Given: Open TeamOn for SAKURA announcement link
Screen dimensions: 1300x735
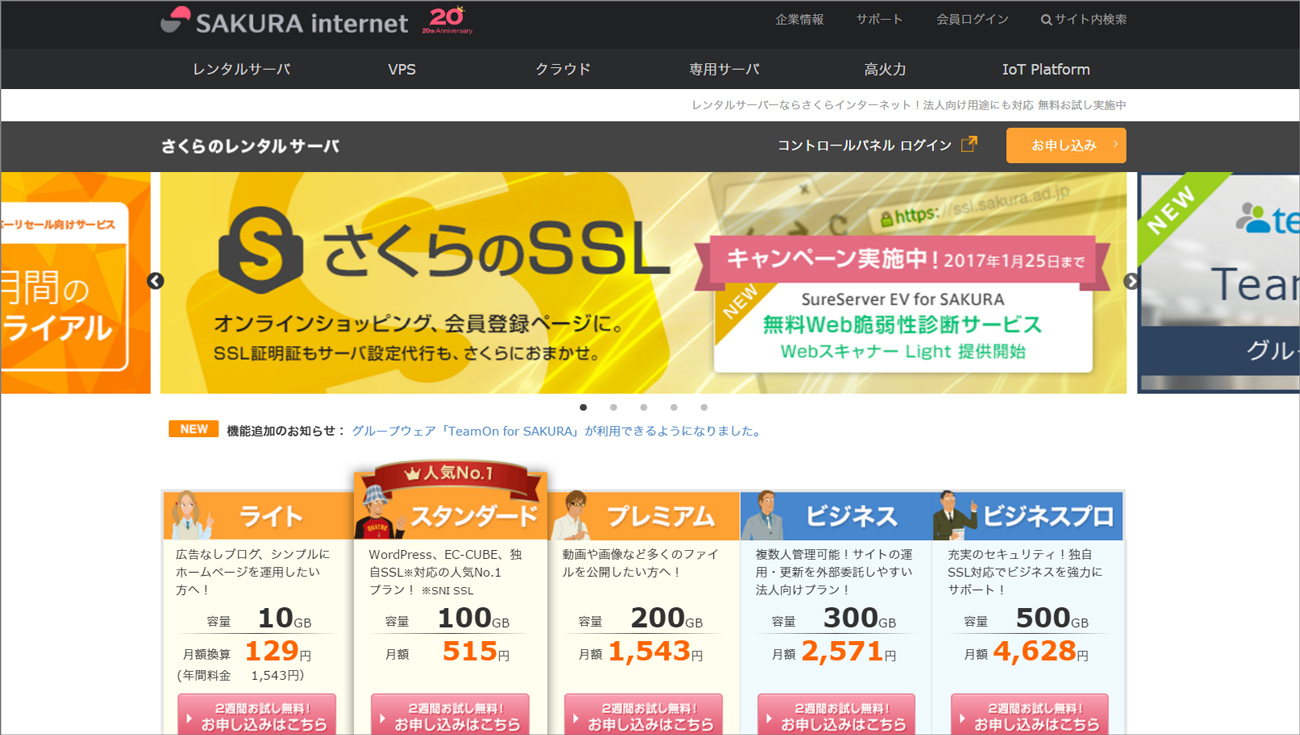Looking at the screenshot, I should pyautogui.click(x=558, y=431).
